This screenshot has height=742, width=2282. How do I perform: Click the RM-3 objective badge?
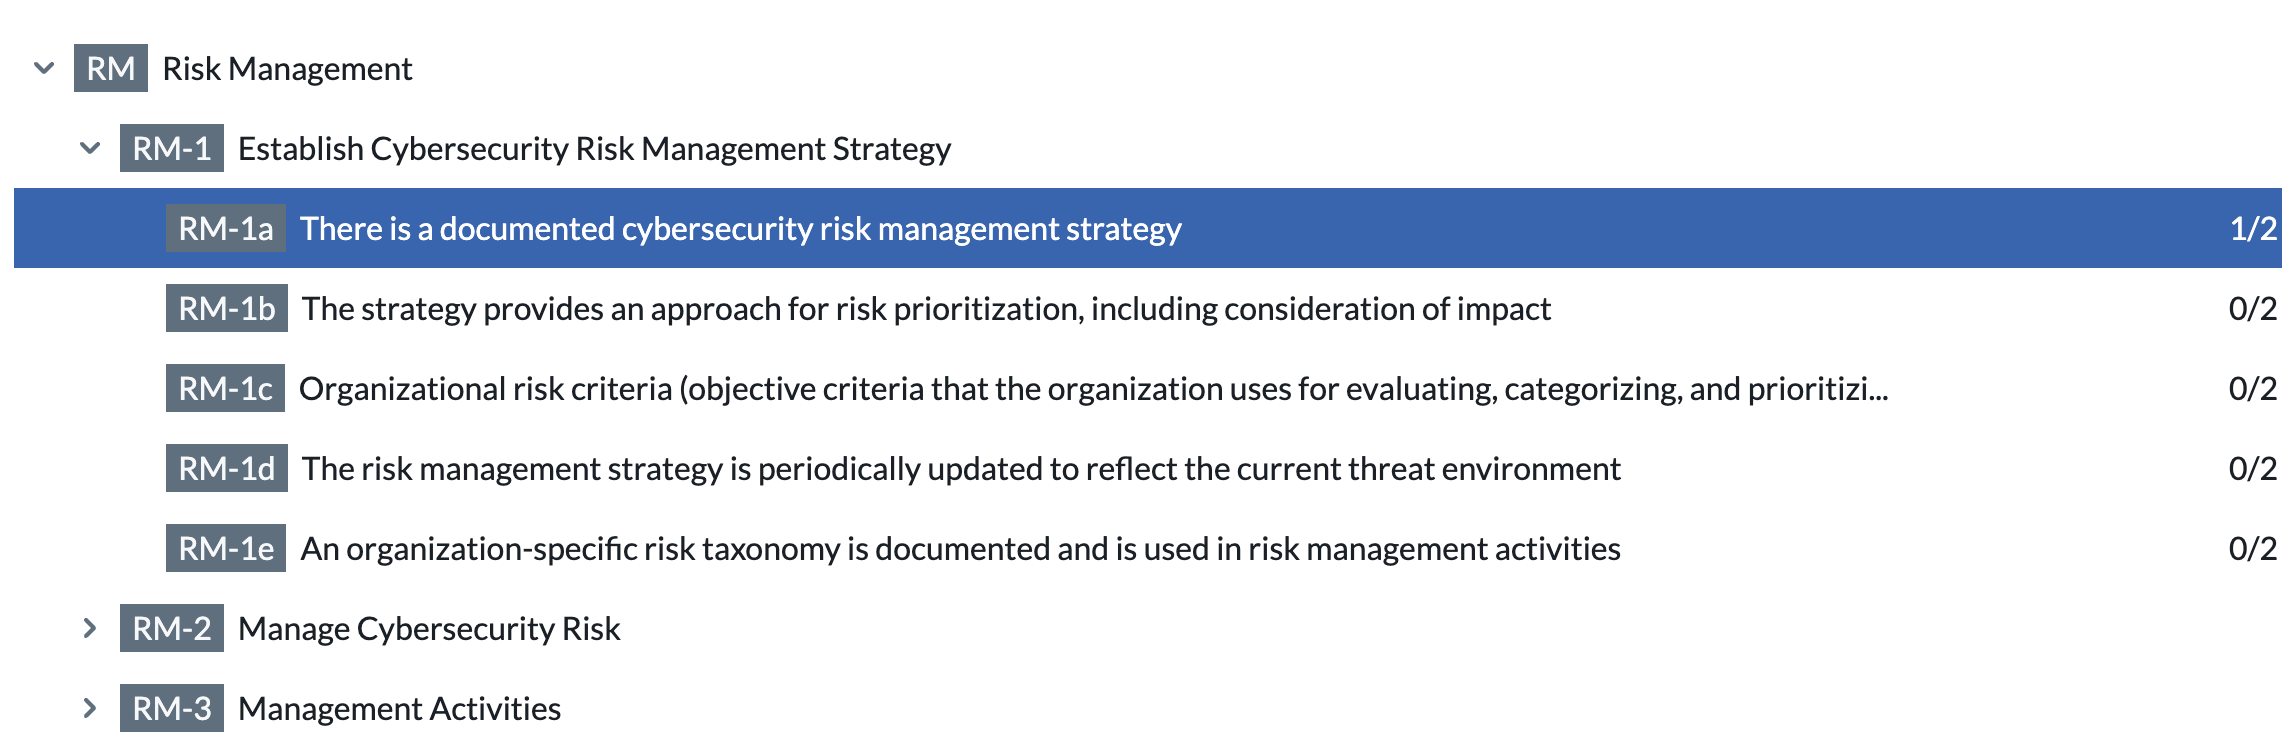172,708
